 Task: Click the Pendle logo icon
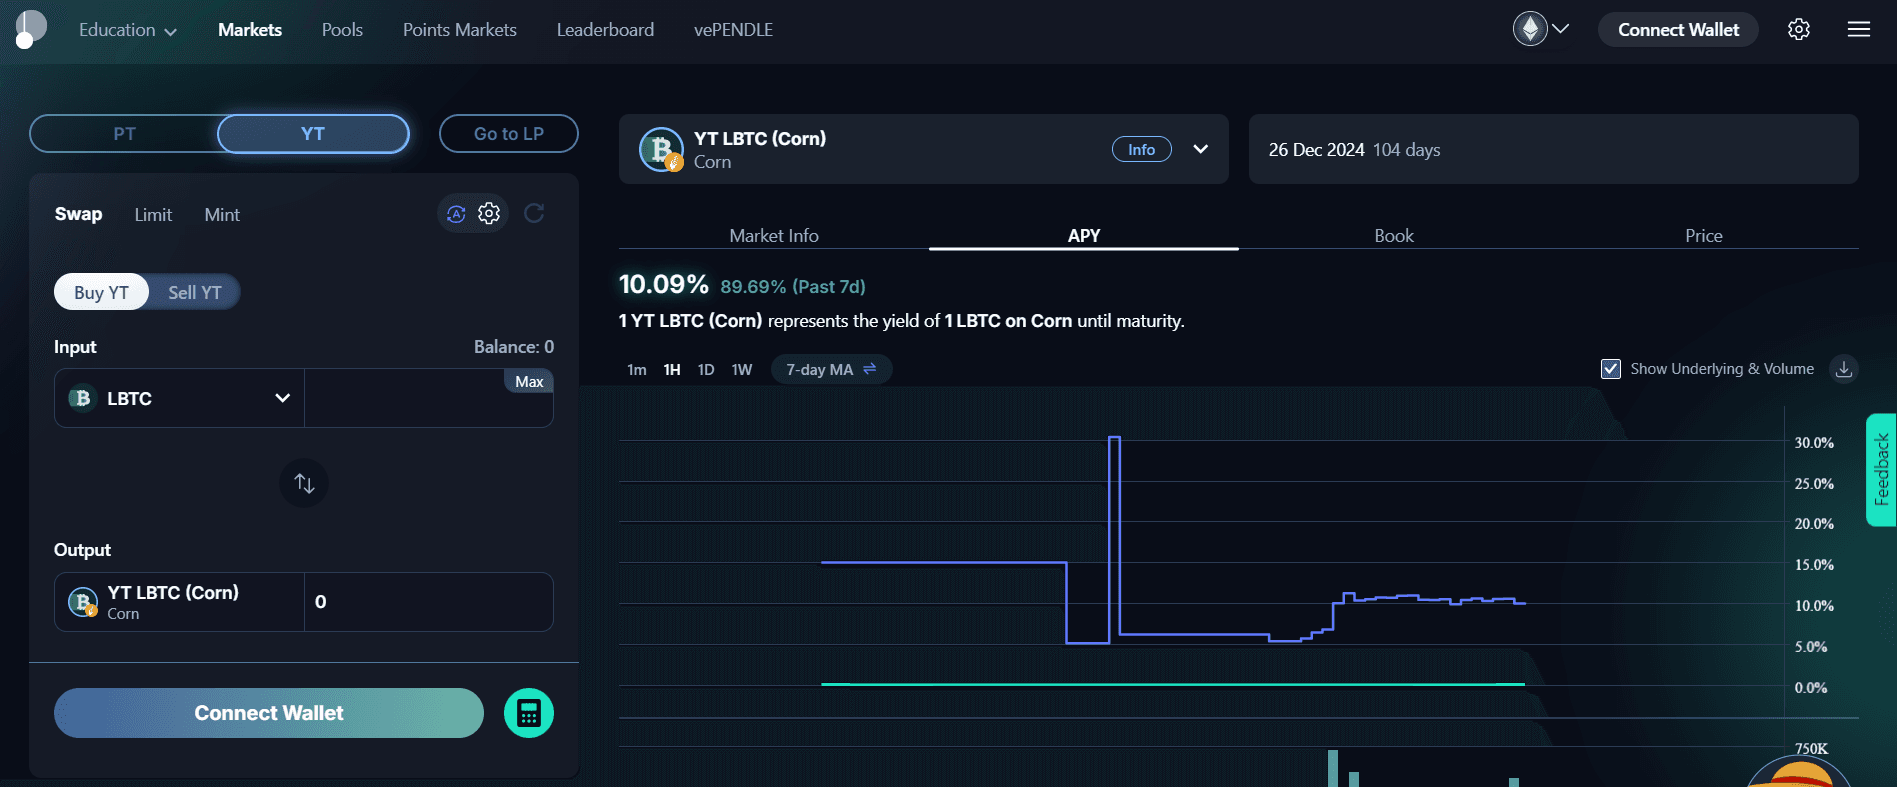(30, 29)
